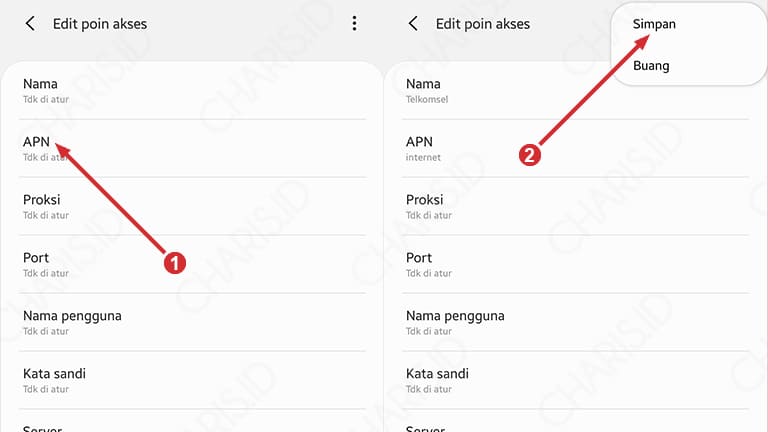This screenshot has height=432, width=768.
Task: Open Port setting on left screen
Action: pos(37,263)
